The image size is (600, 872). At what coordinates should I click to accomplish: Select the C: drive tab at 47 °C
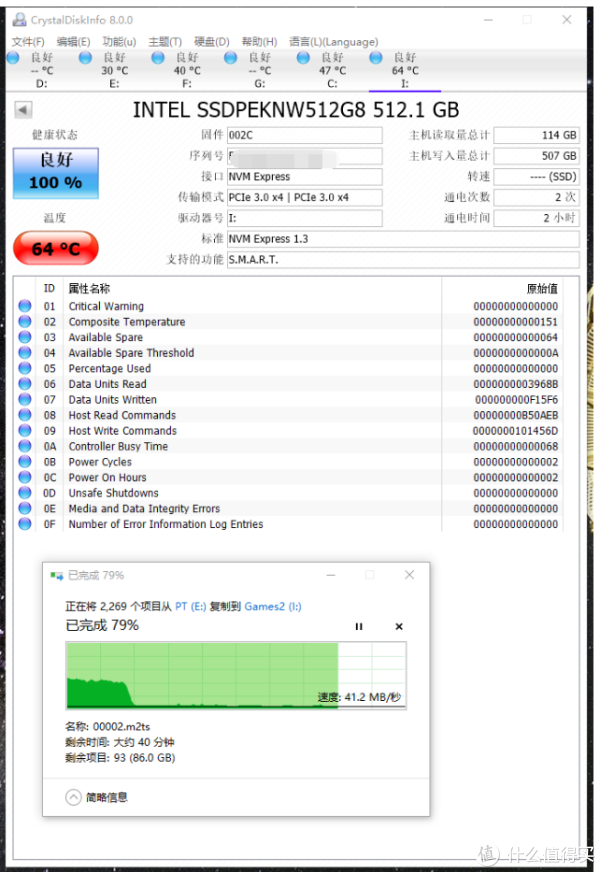332,71
